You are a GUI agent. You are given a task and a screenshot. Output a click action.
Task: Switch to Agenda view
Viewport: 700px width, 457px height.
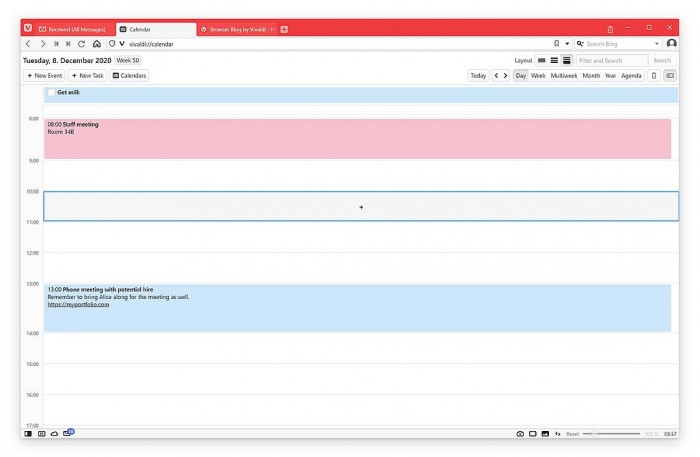tap(631, 75)
